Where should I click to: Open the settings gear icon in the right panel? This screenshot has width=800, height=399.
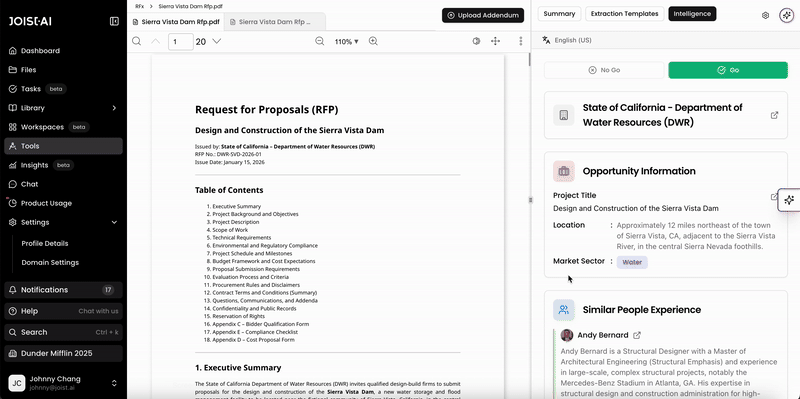pyautogui.click(x=765, y=15)
